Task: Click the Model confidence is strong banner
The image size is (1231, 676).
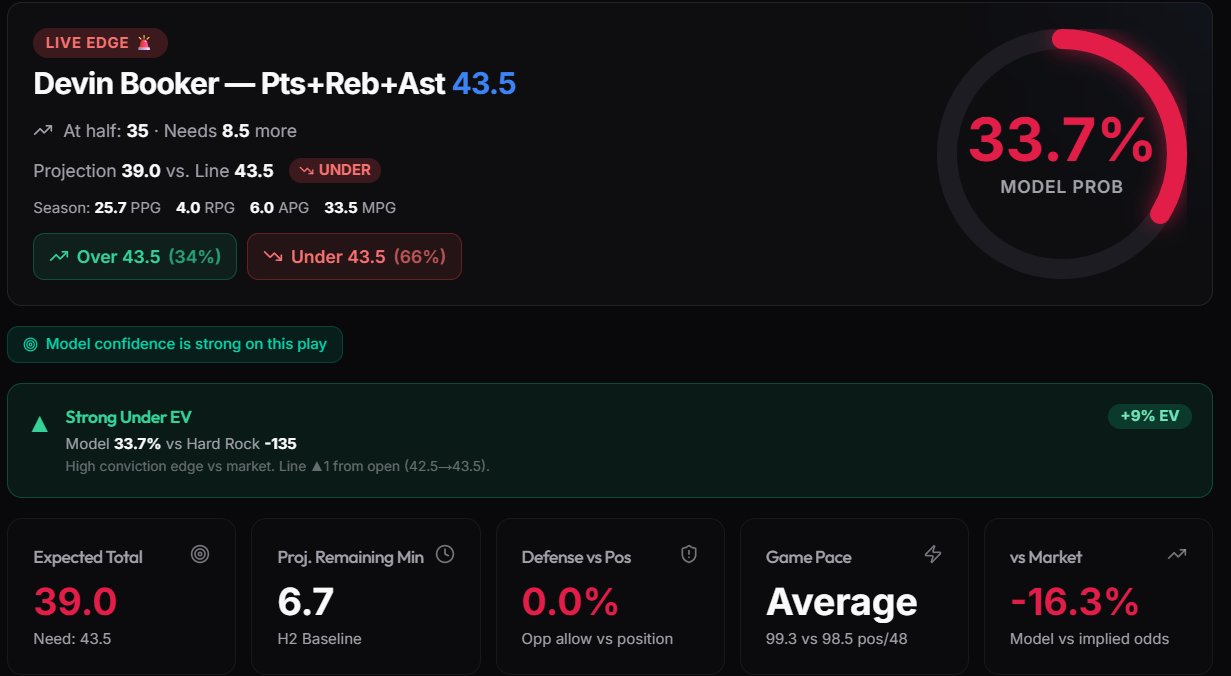Action: coord(175,344)
